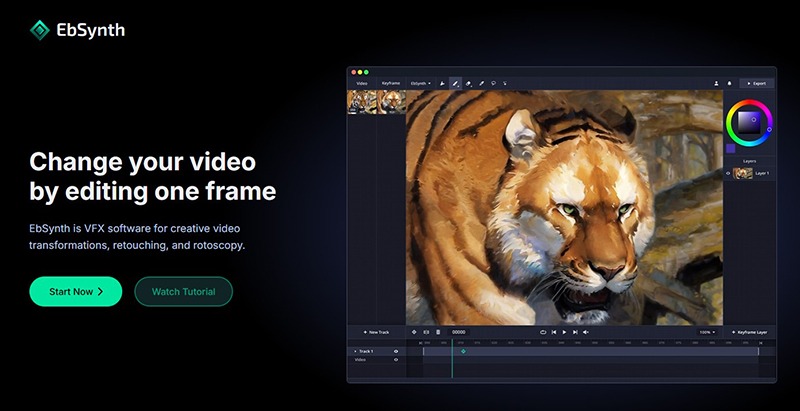The width and height of the screenshot is (800, 411).
Task: Pick a shade in the color wheel's inner square
Action: 749,122
